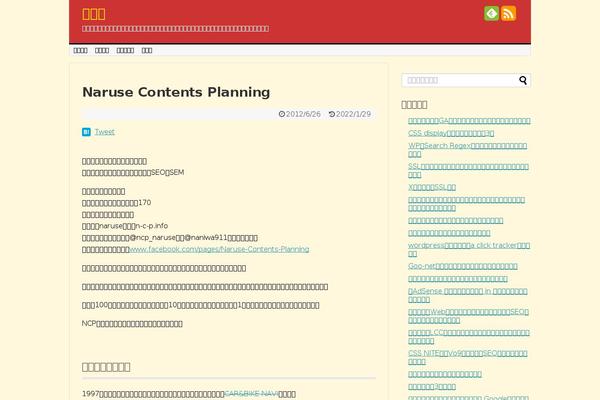Select the last navigation menu item
Viewport: 600px width, 400px height.
pyautogui.click(x=147, y=49)
